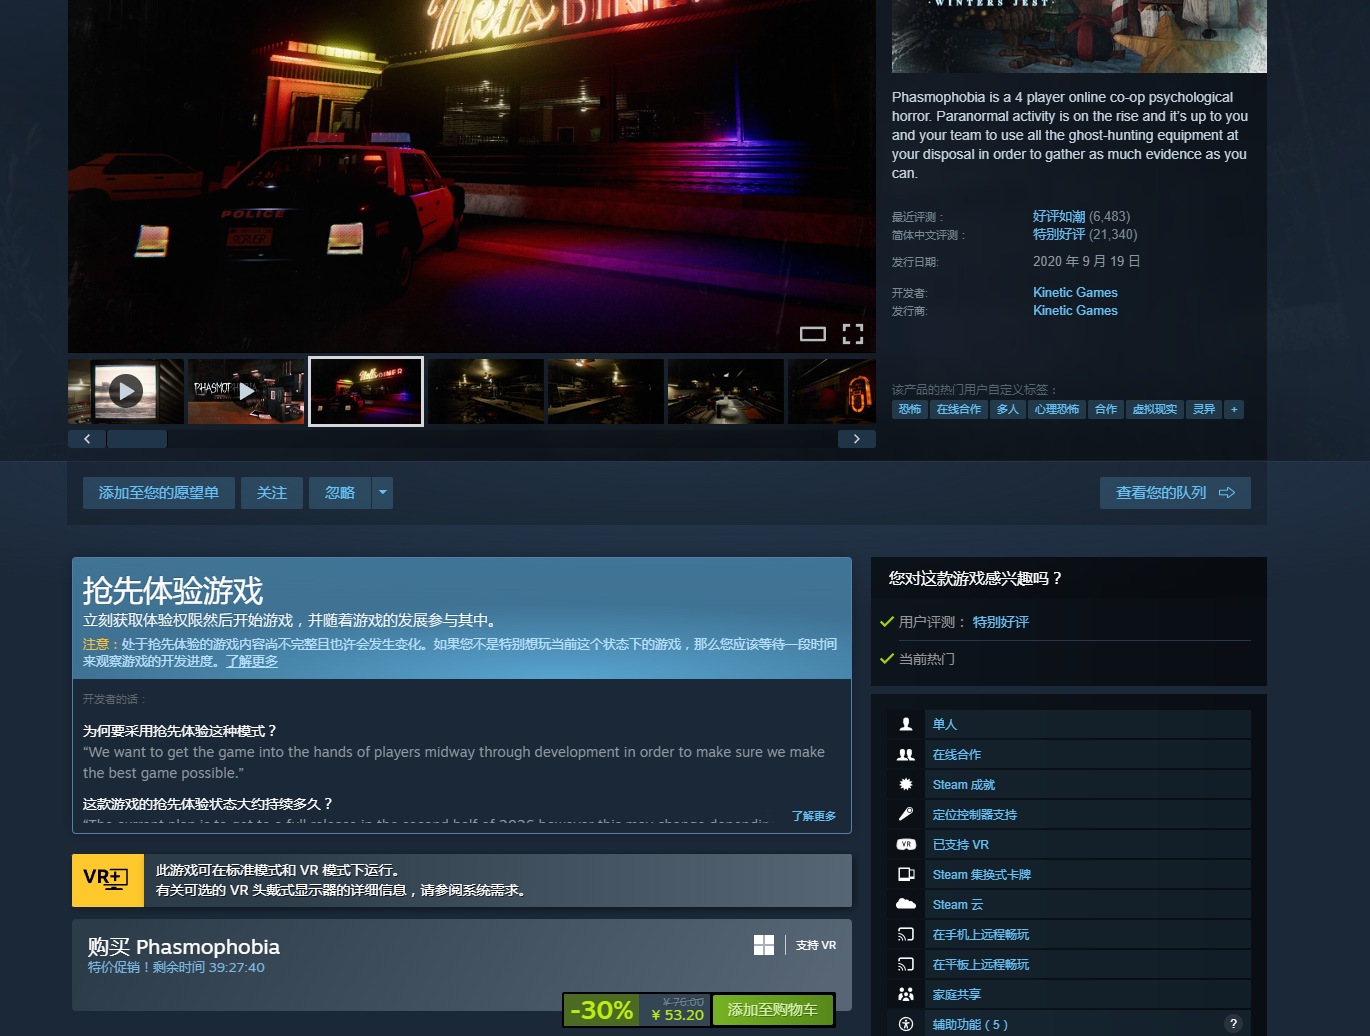Image resolution: width=1370 pixels, height=1036 pixels.
Task: Click the -30% discount badge
Action: [x=602, y=1010]
